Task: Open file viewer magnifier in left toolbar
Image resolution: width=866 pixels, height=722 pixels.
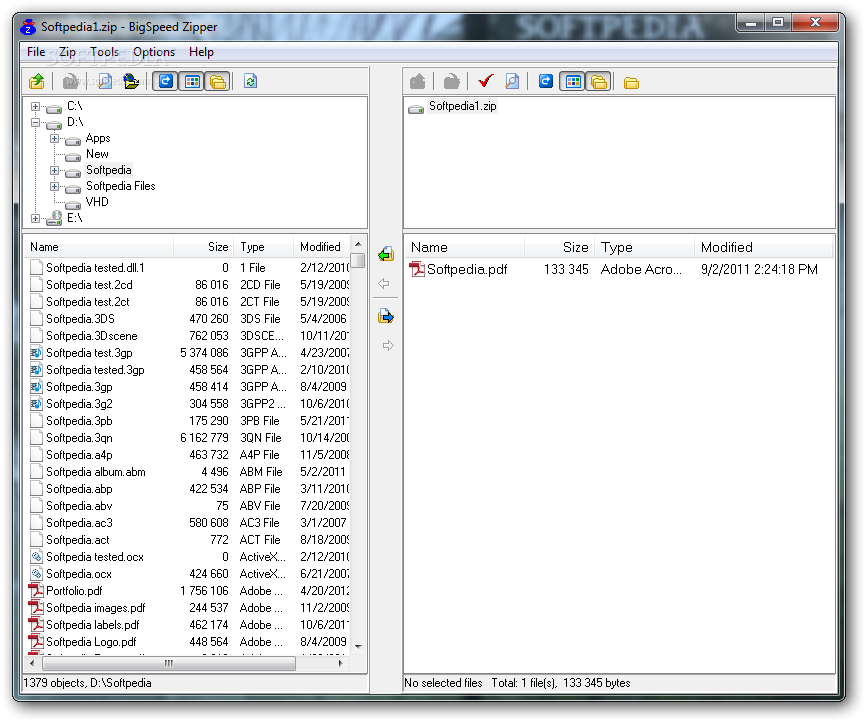Action: (105, 82)
